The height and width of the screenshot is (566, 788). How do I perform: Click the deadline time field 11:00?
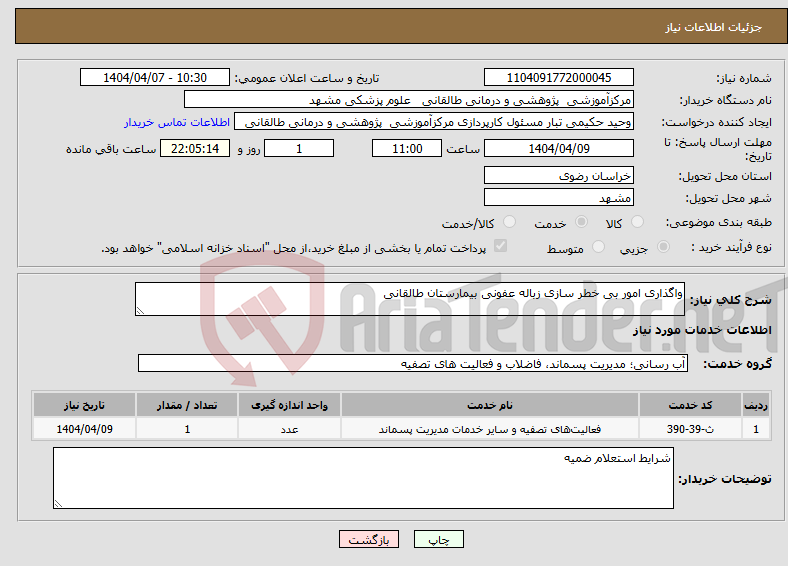click(x=407, y=148)
